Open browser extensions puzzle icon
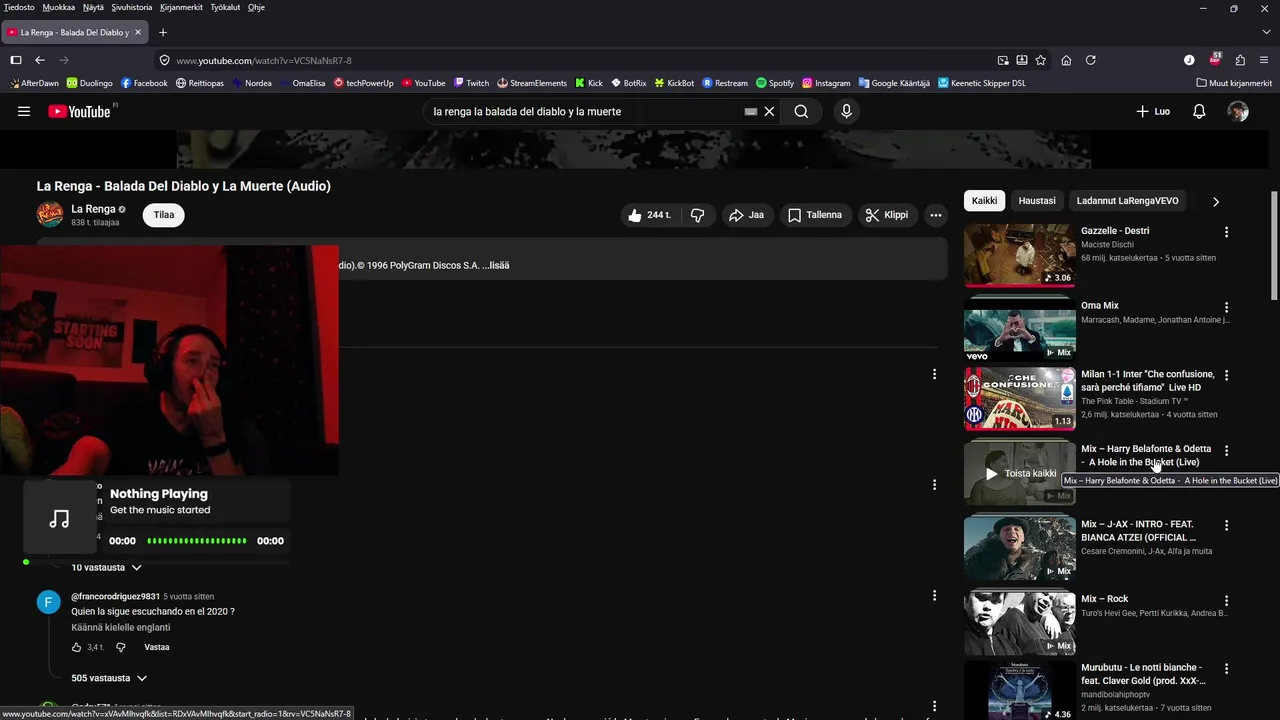 point(1240,60)
